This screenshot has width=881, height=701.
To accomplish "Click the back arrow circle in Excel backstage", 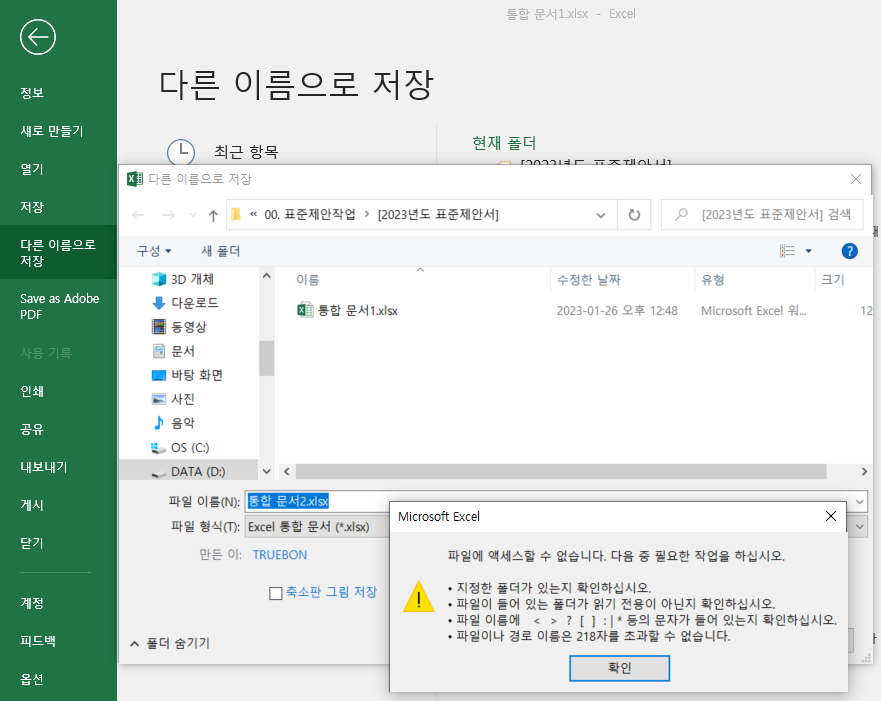I will click(x=38, y=37).
